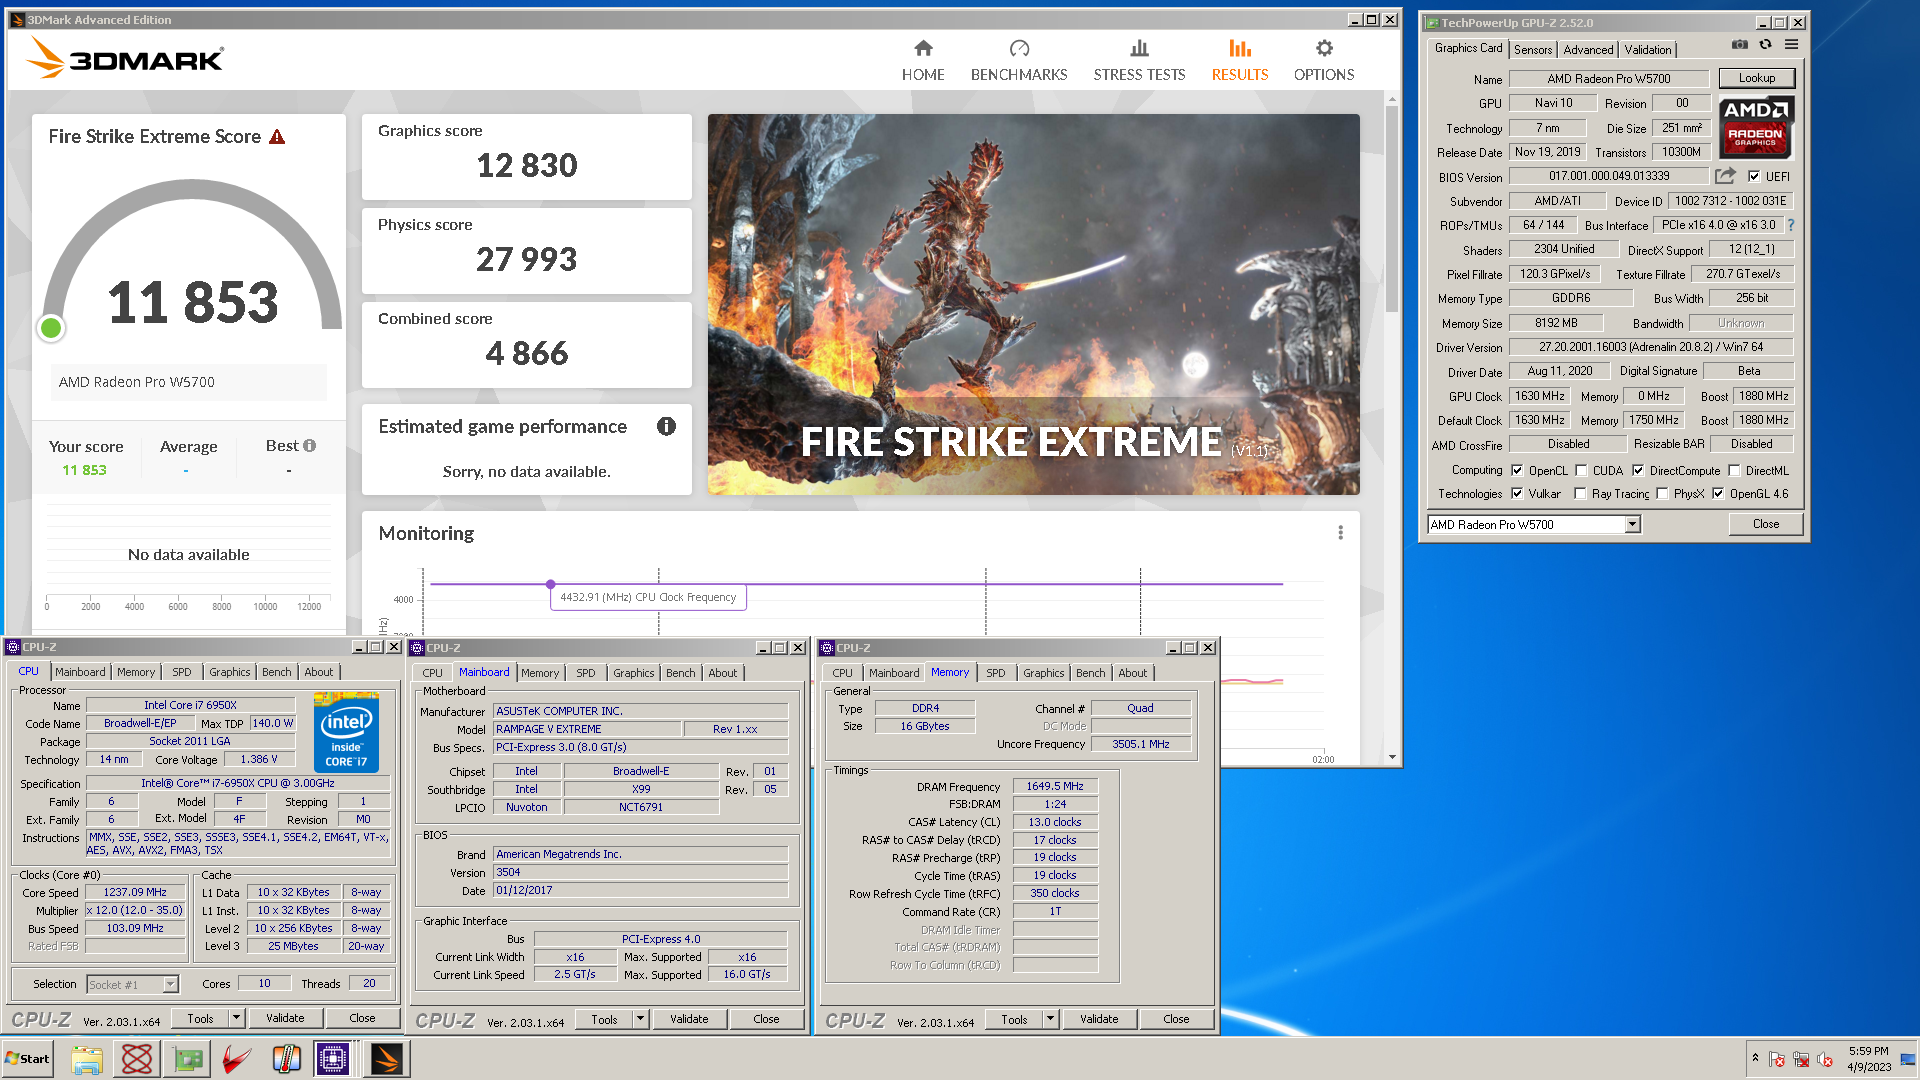This screenshot has width=1920, height=1080.
Task: Switch to 3DMark orange taskbar icon
Action: click(x=386, y=1059)
